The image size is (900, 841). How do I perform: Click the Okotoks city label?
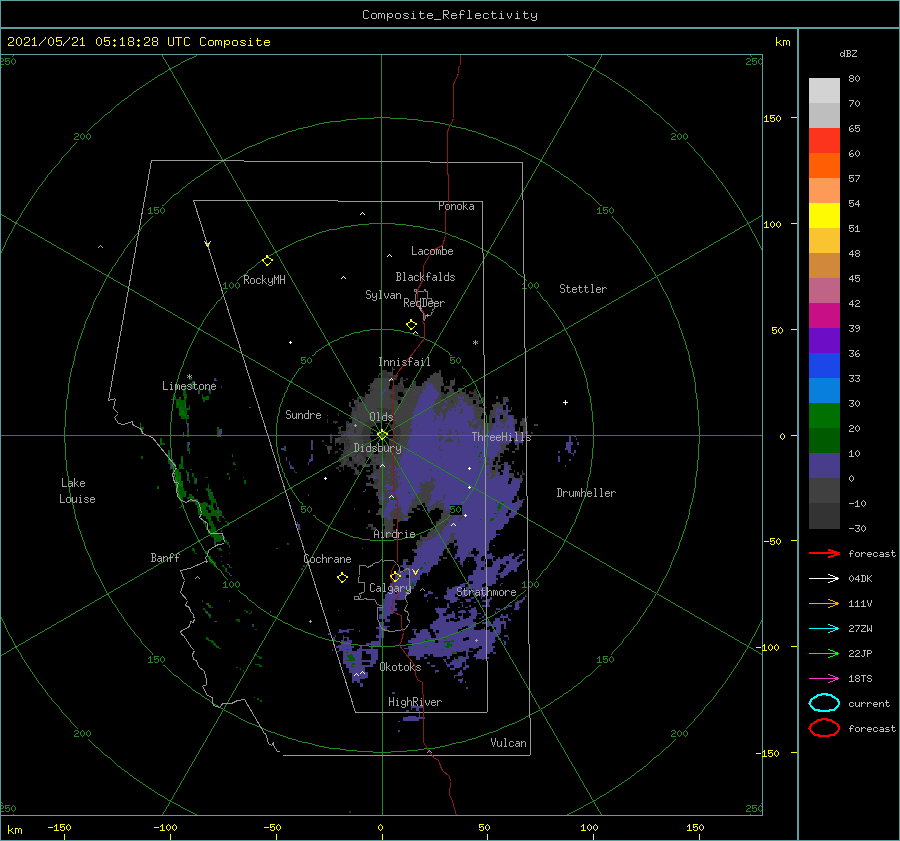(400, 667)
